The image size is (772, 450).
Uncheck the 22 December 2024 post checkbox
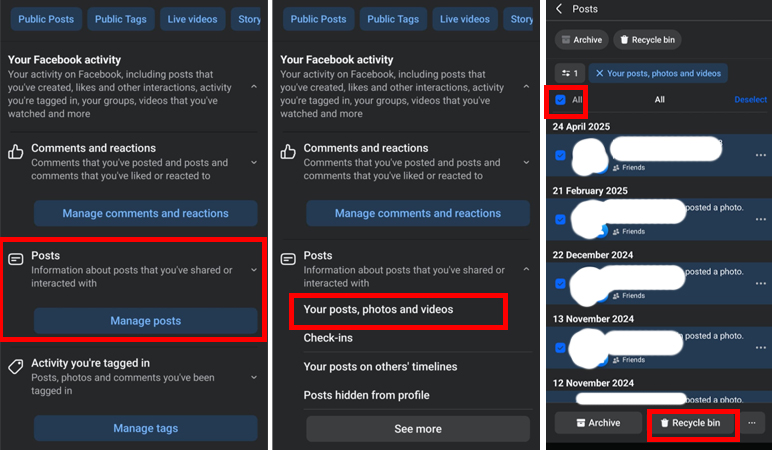[560, 284]
